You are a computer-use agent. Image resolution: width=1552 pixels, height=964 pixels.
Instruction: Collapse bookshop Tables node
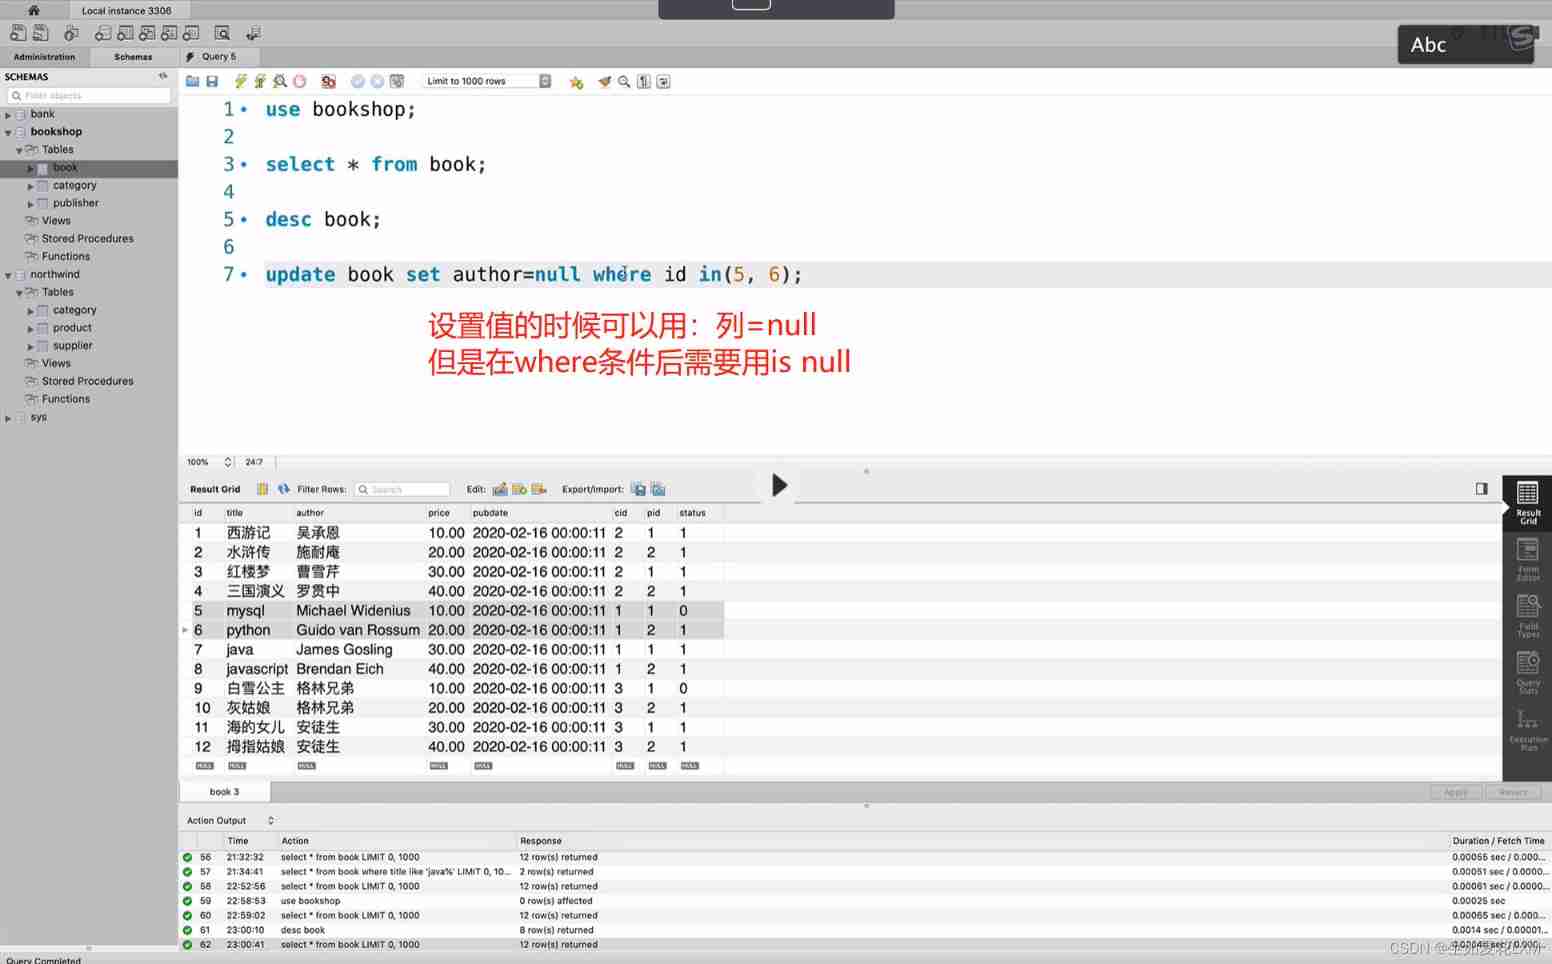point(19,151)
